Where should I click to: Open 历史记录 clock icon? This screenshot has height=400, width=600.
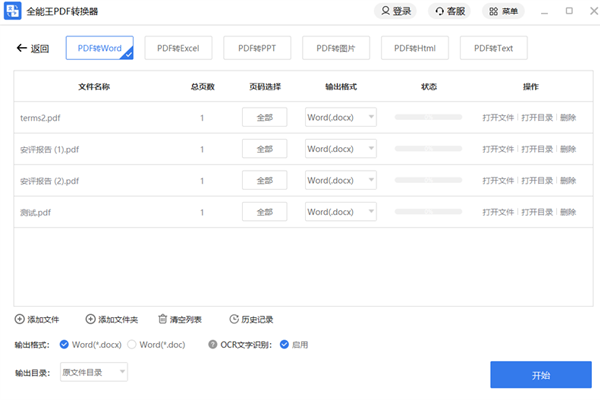click(x=234, y=319)
